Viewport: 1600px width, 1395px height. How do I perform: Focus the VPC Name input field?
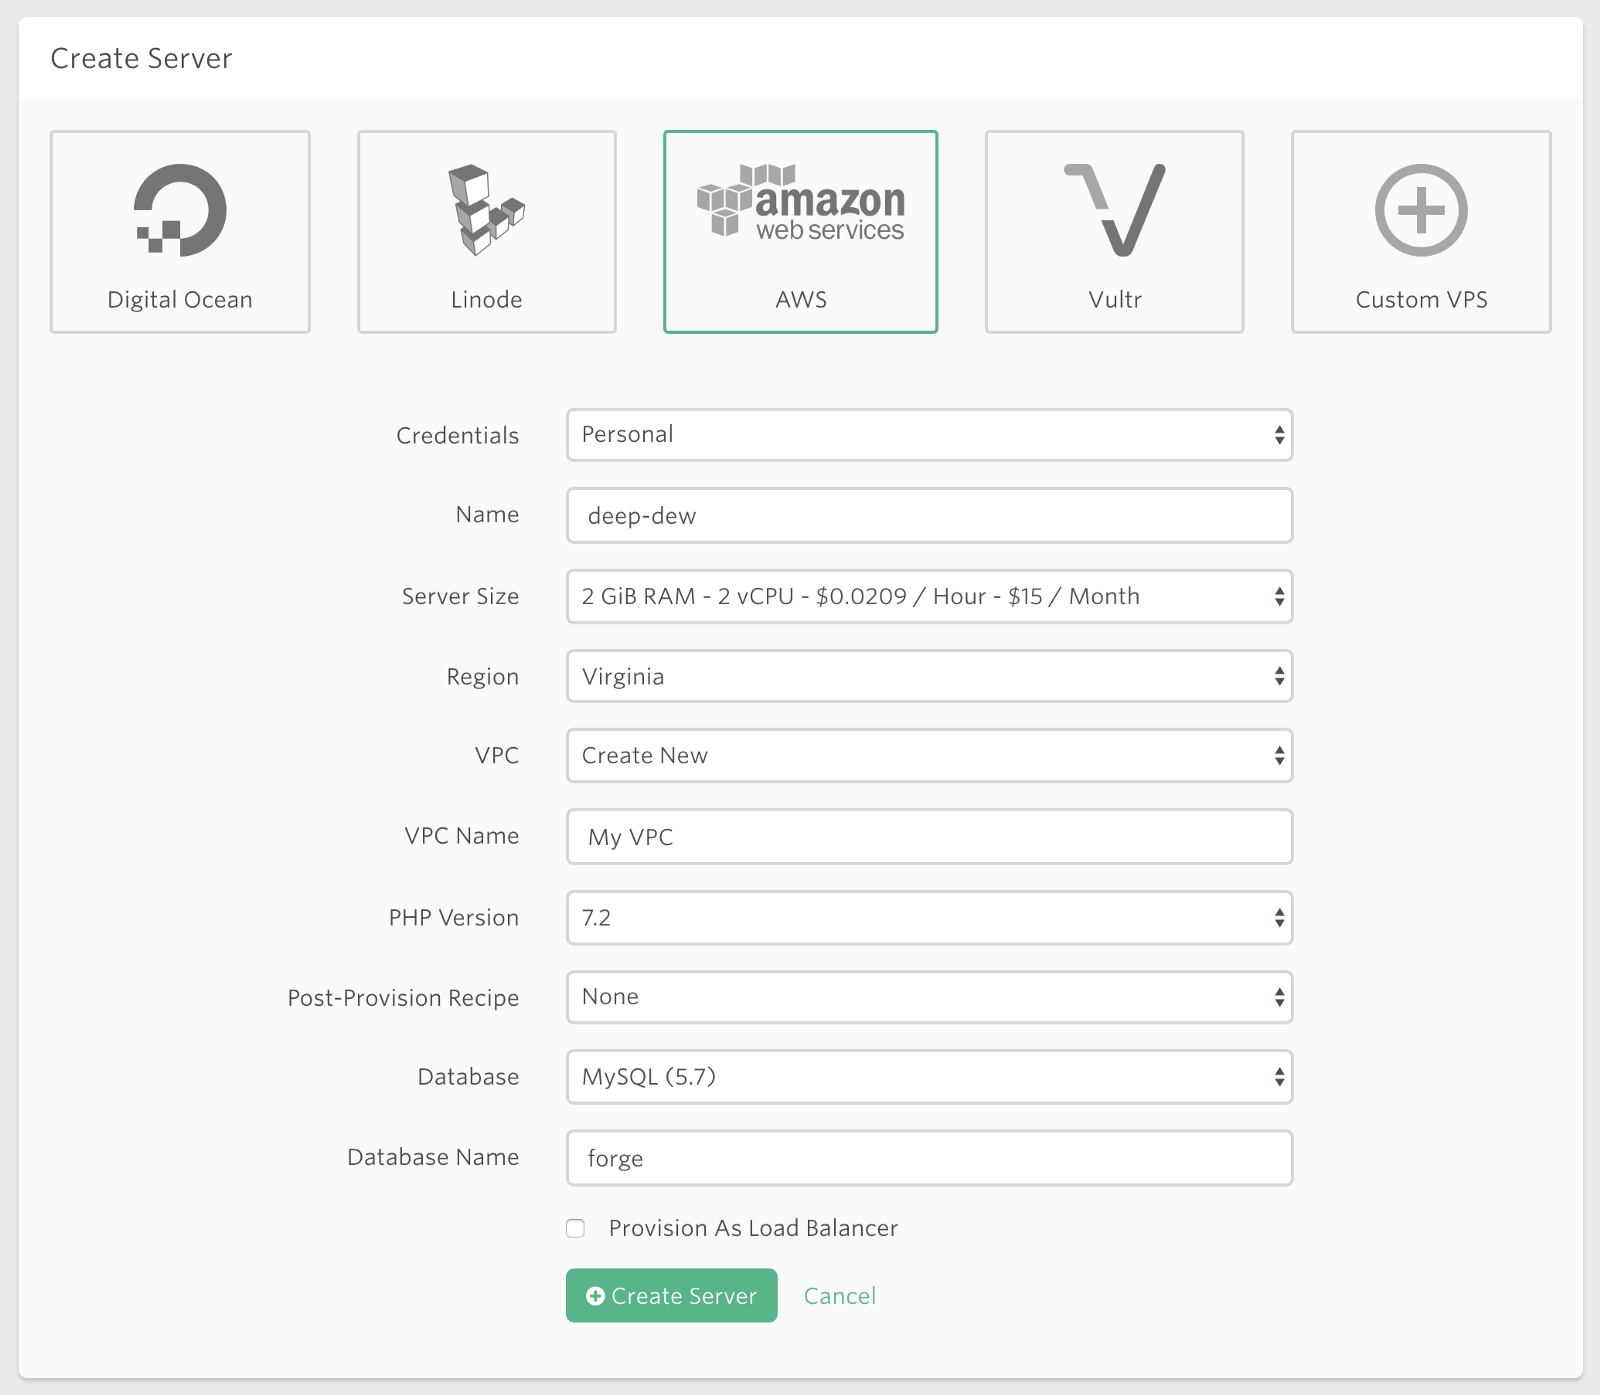click(x=929, y=837)
